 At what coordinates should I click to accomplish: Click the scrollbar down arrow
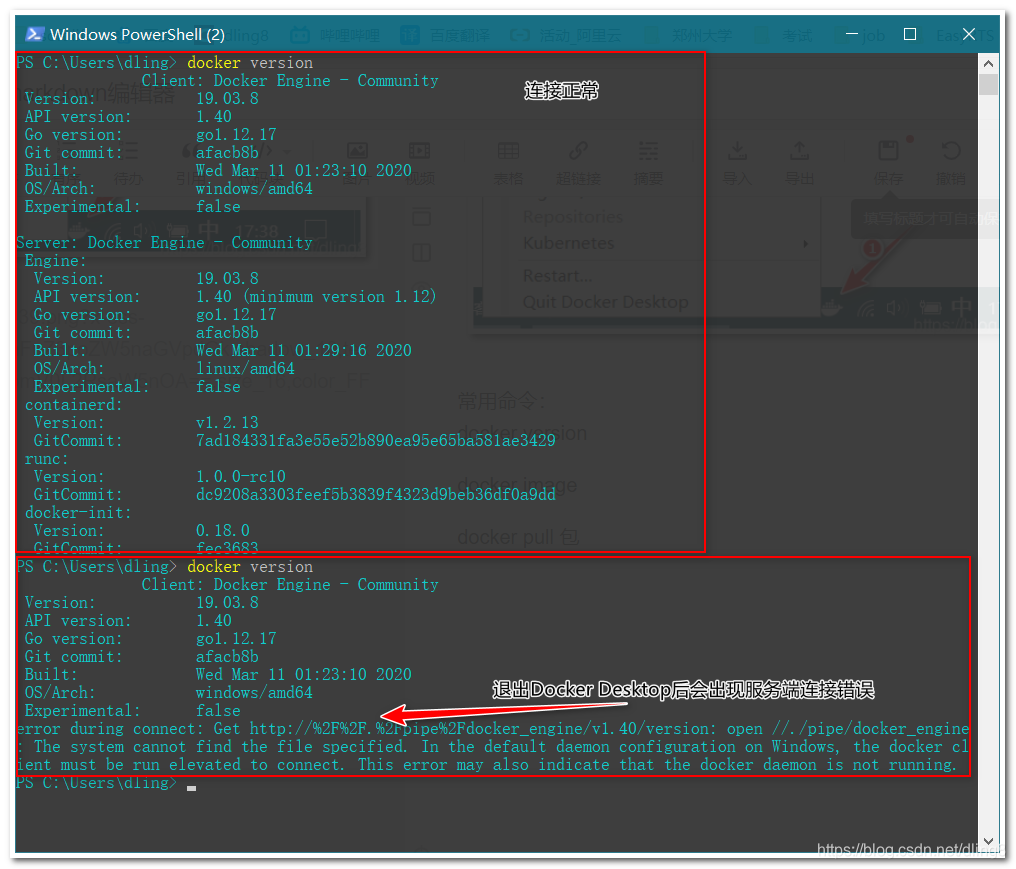tap(987, 841)
